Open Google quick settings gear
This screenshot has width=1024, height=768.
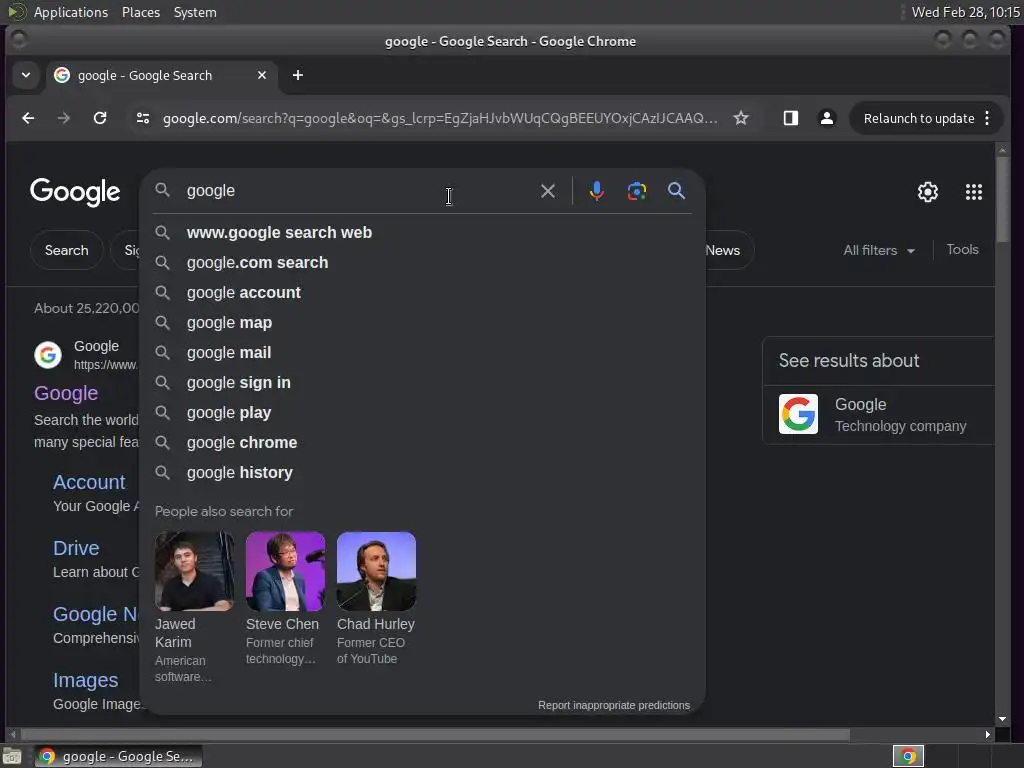click(928, 192)
